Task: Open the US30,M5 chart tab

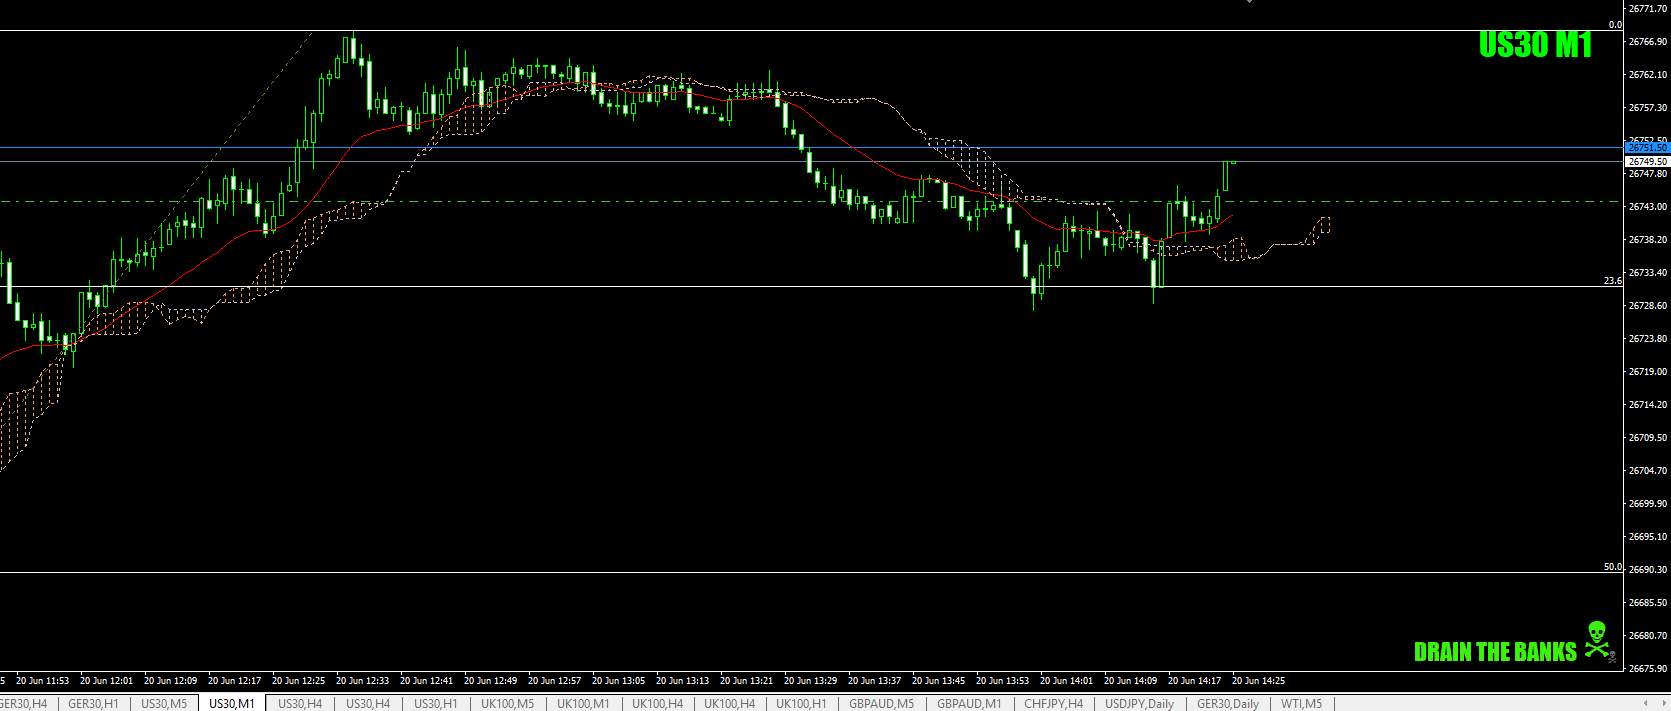Action: [164, 704]
